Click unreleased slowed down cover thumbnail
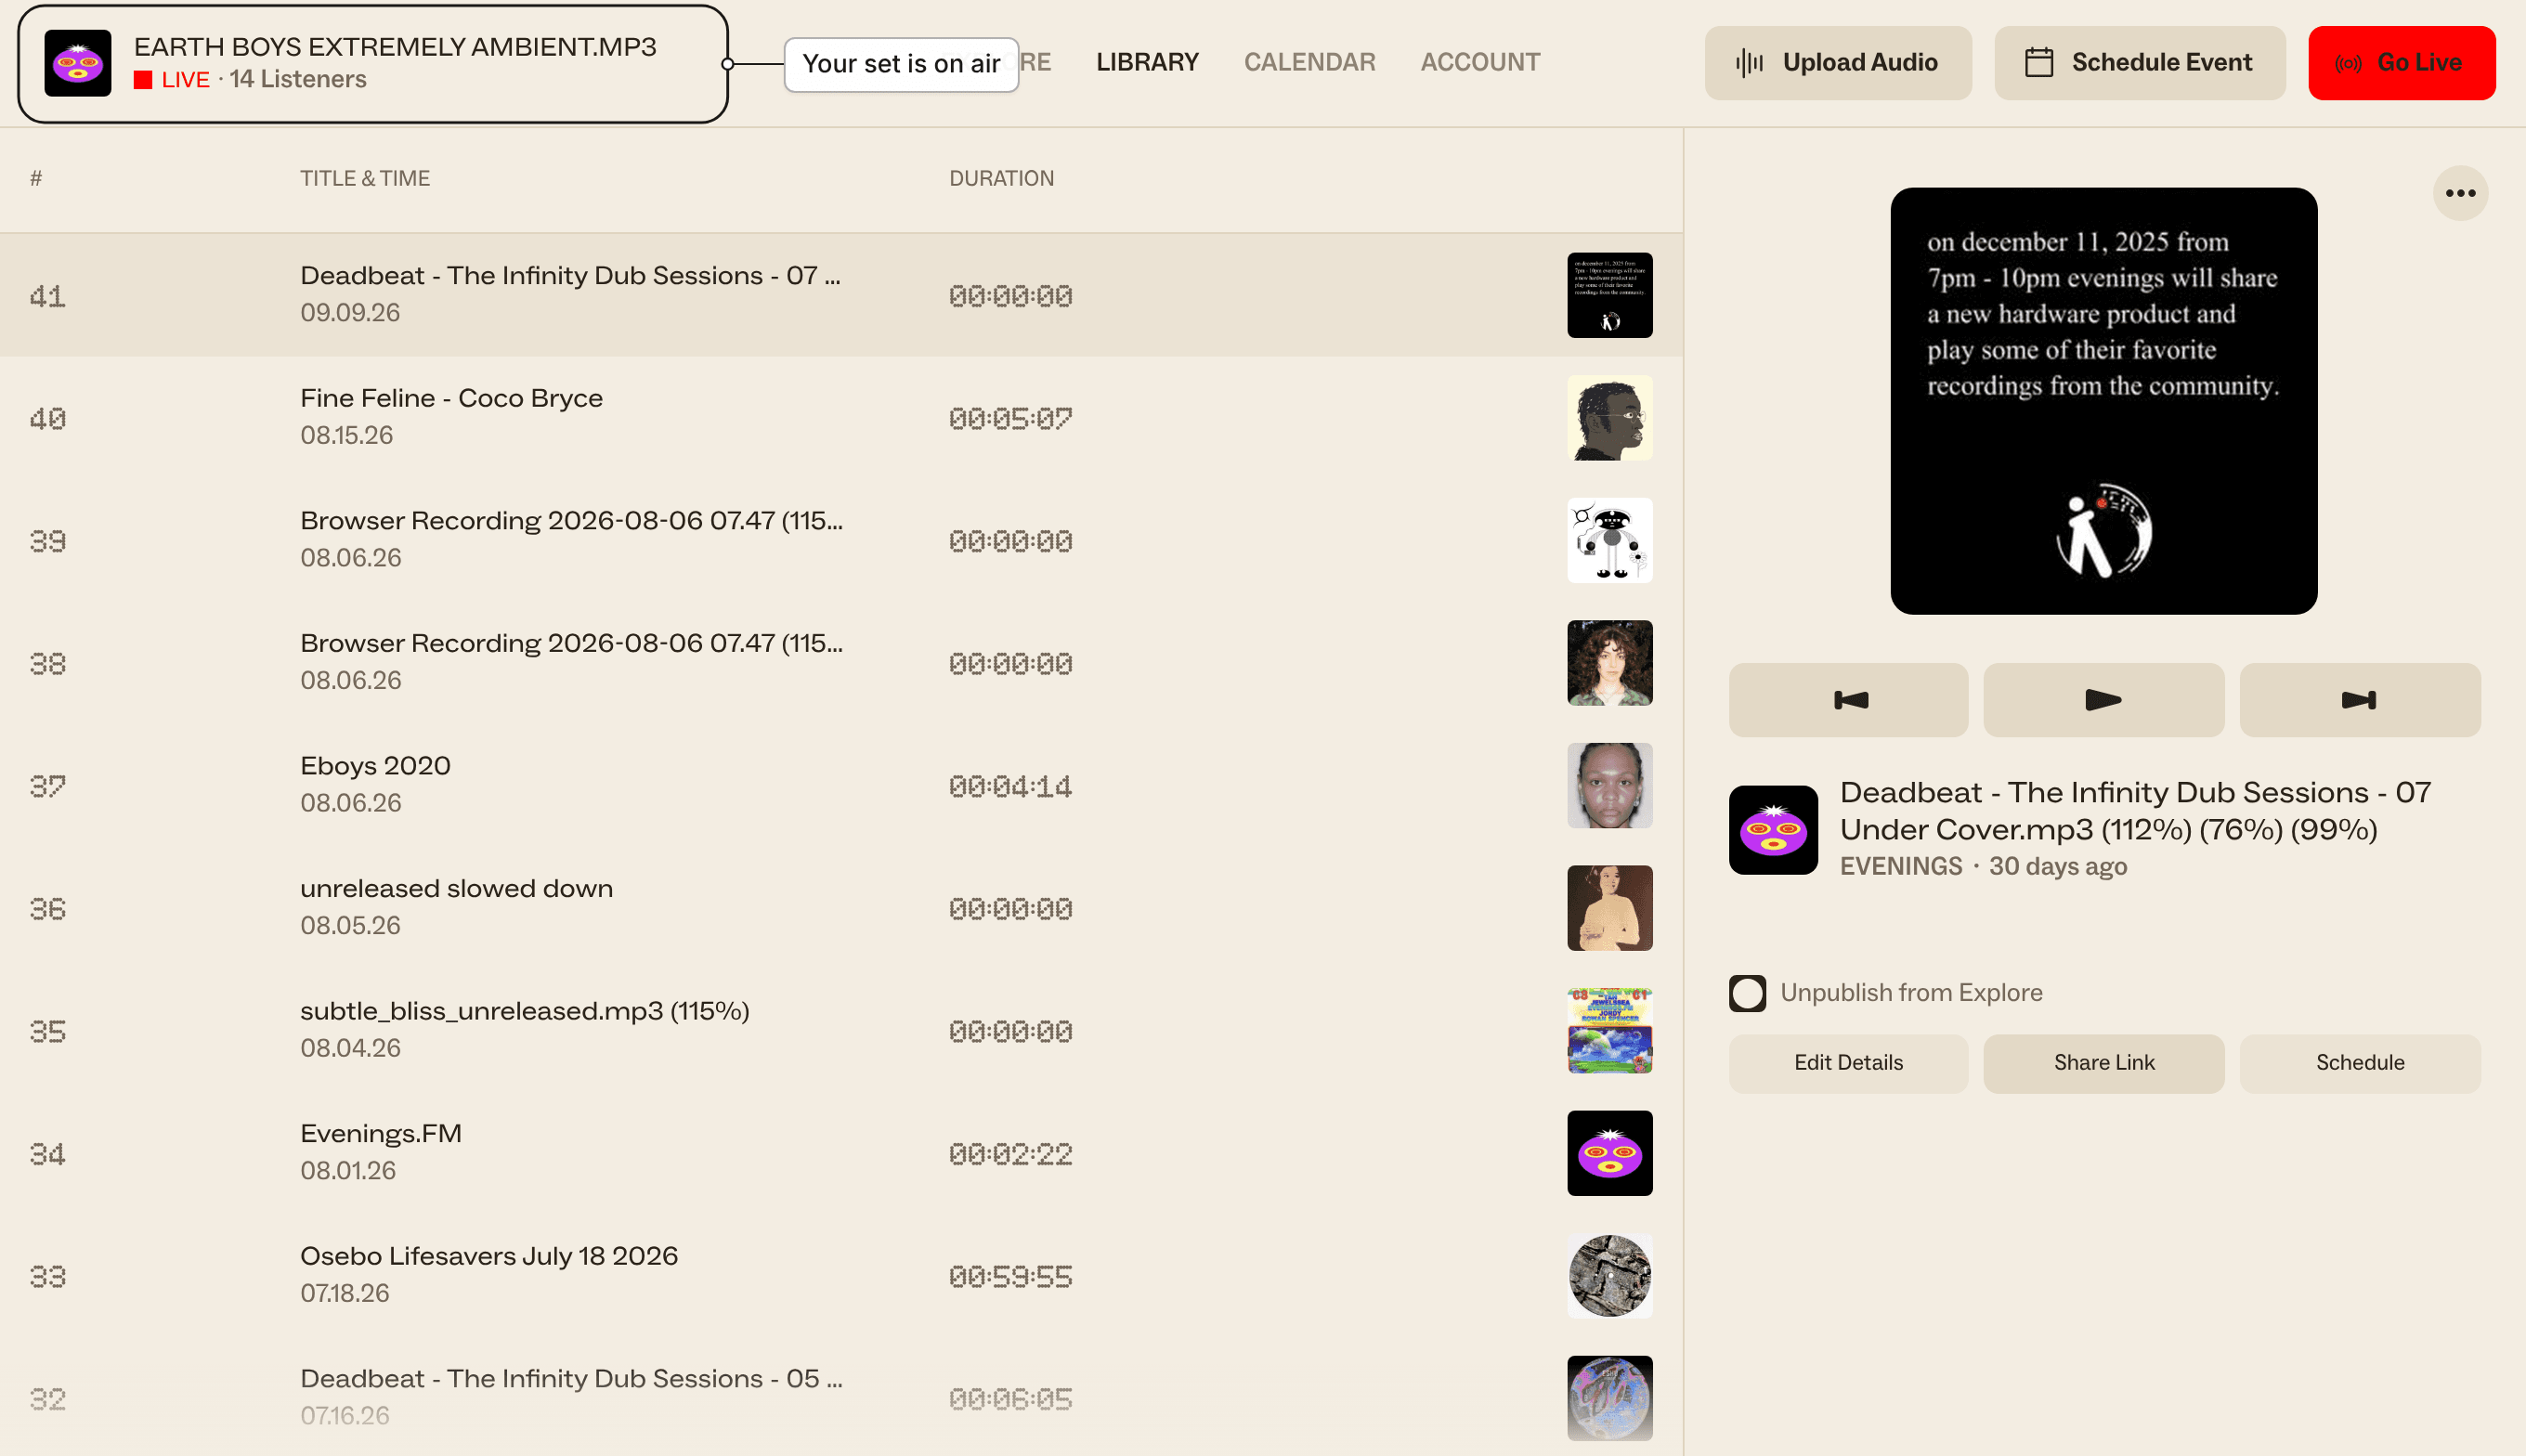The image size is (2526, 1456). [1609, 908]
